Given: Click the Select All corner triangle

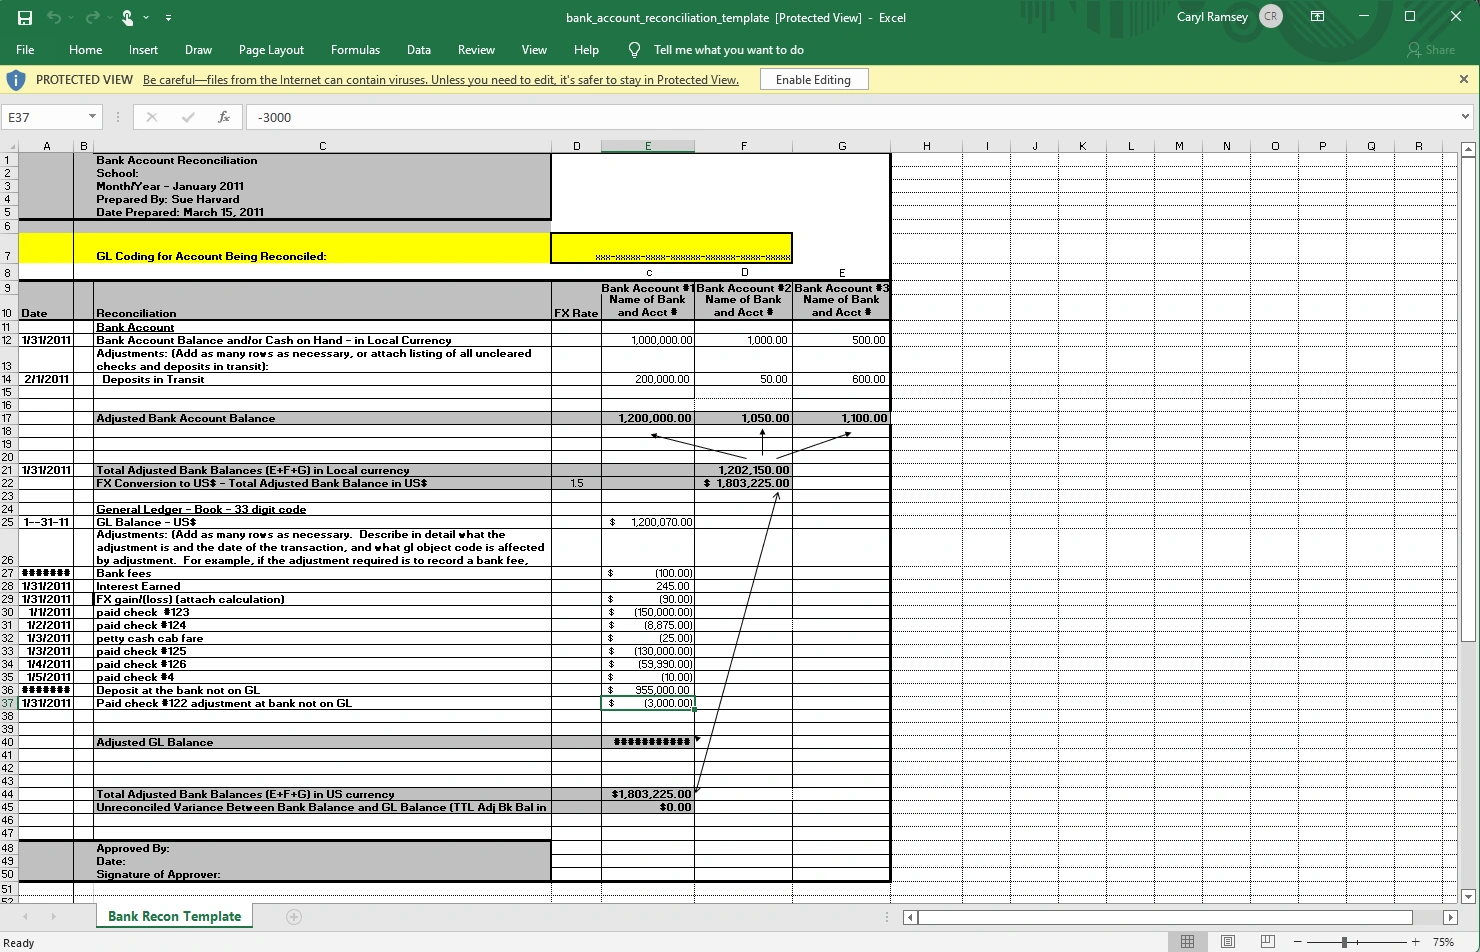Looking at the screenshot, I should (x=9, y=146).
